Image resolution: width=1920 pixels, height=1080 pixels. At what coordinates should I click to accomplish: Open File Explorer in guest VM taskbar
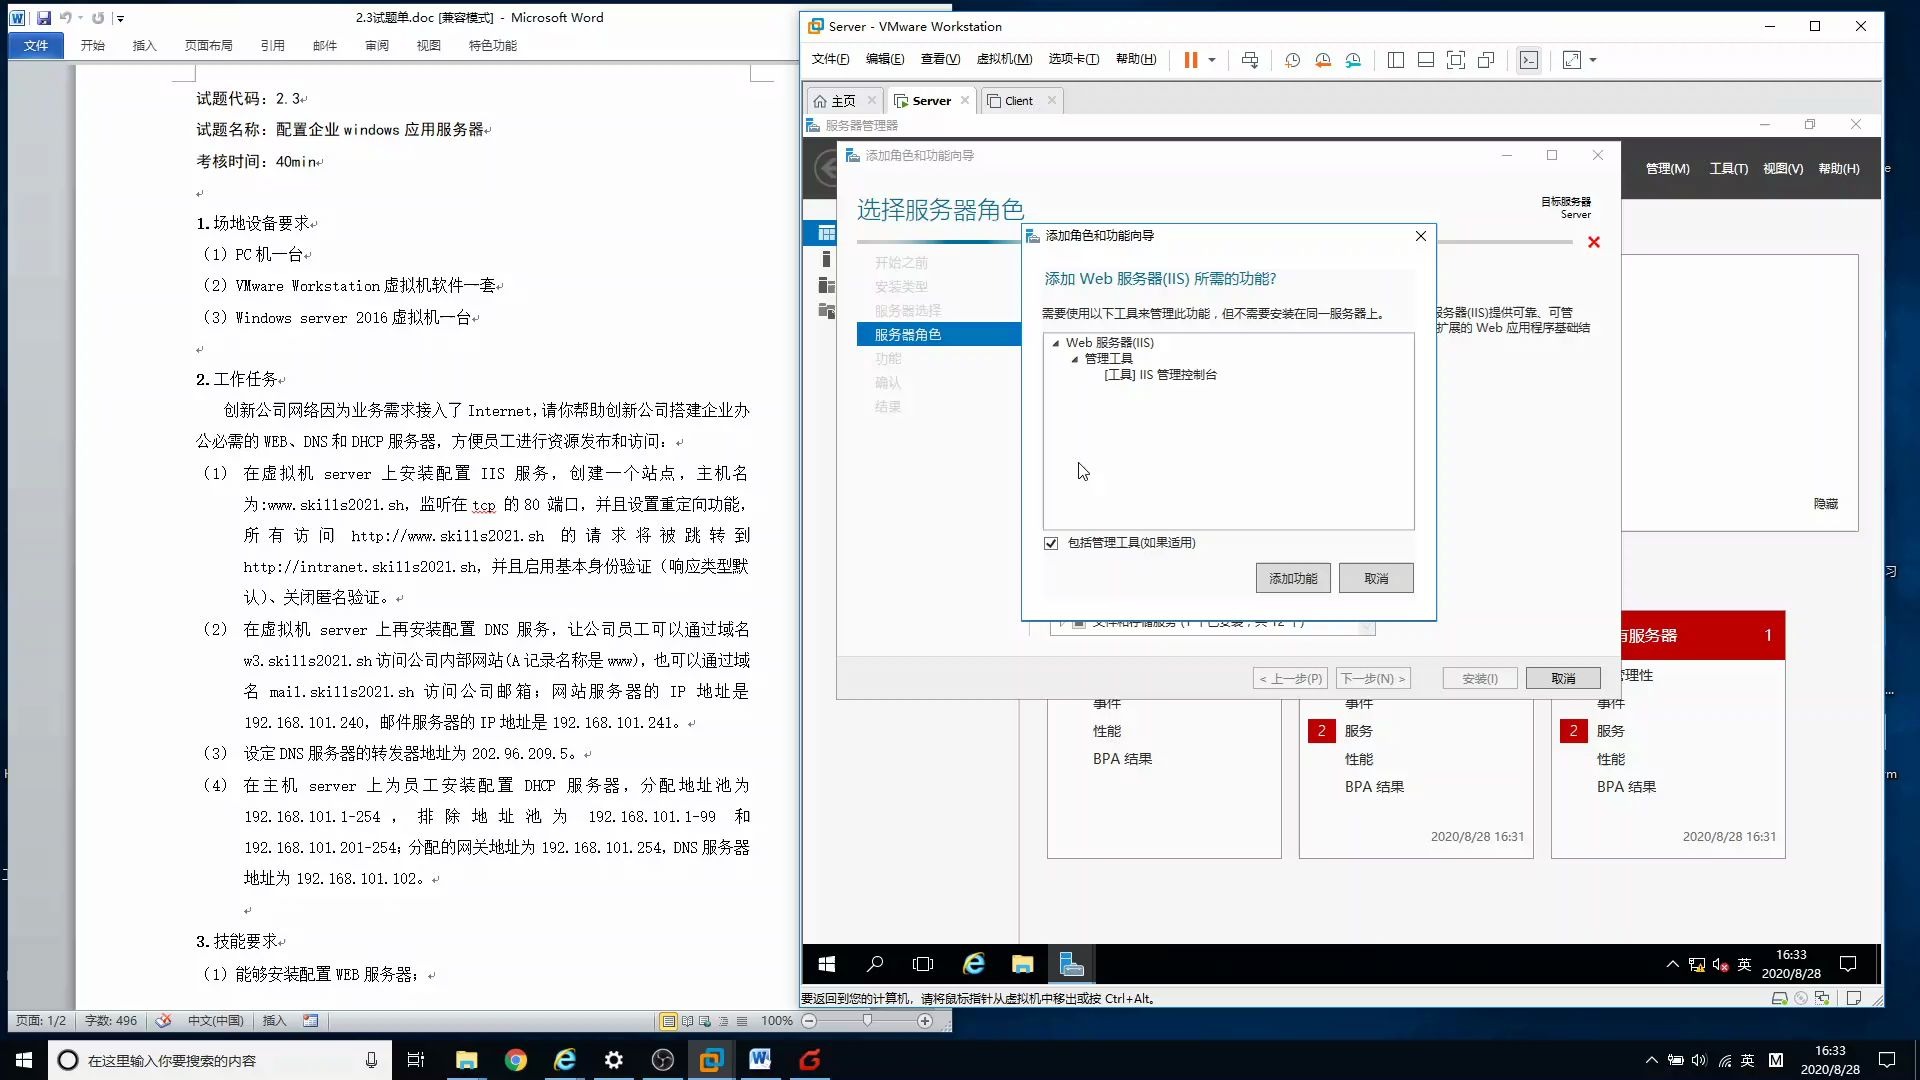pos(1022,964)
